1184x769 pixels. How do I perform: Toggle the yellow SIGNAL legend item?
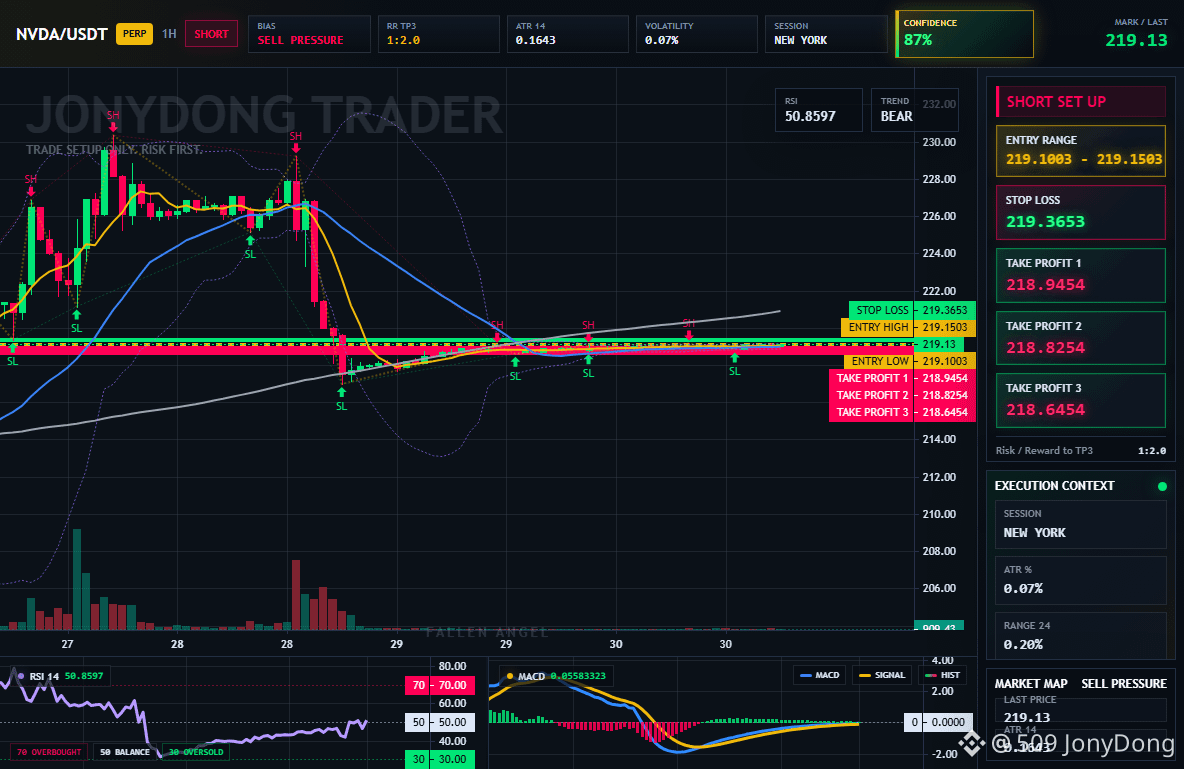pos(882,675)
